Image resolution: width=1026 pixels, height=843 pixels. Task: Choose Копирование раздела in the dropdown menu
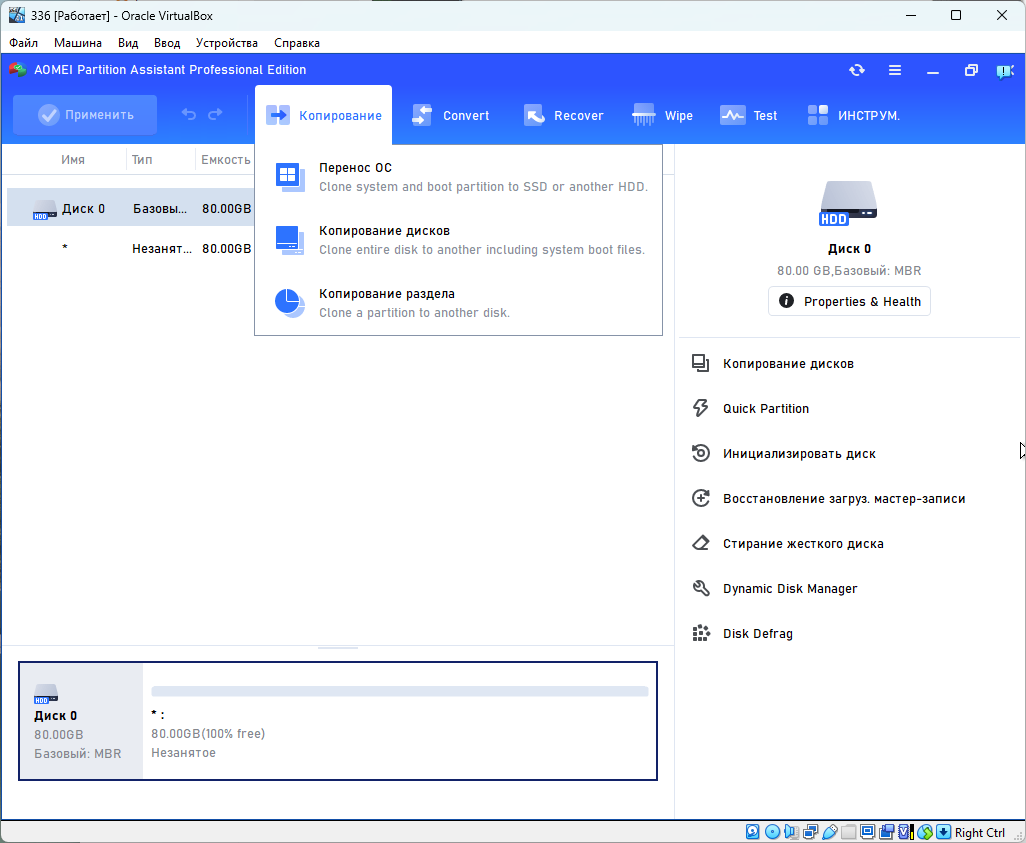coord(386,294)
